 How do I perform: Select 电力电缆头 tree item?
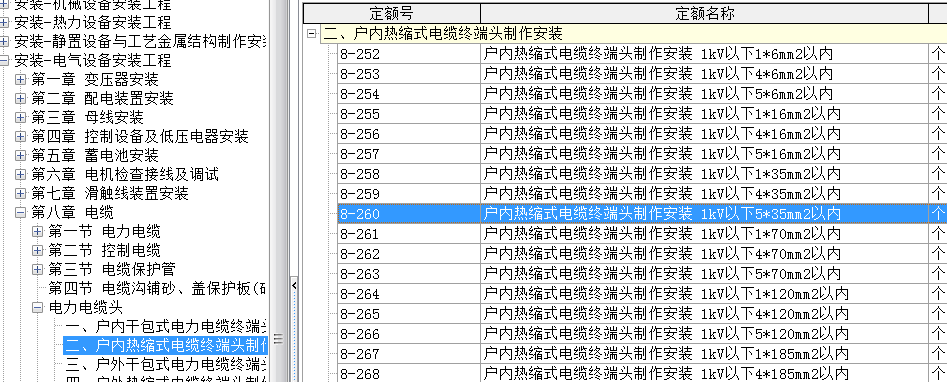85,307
